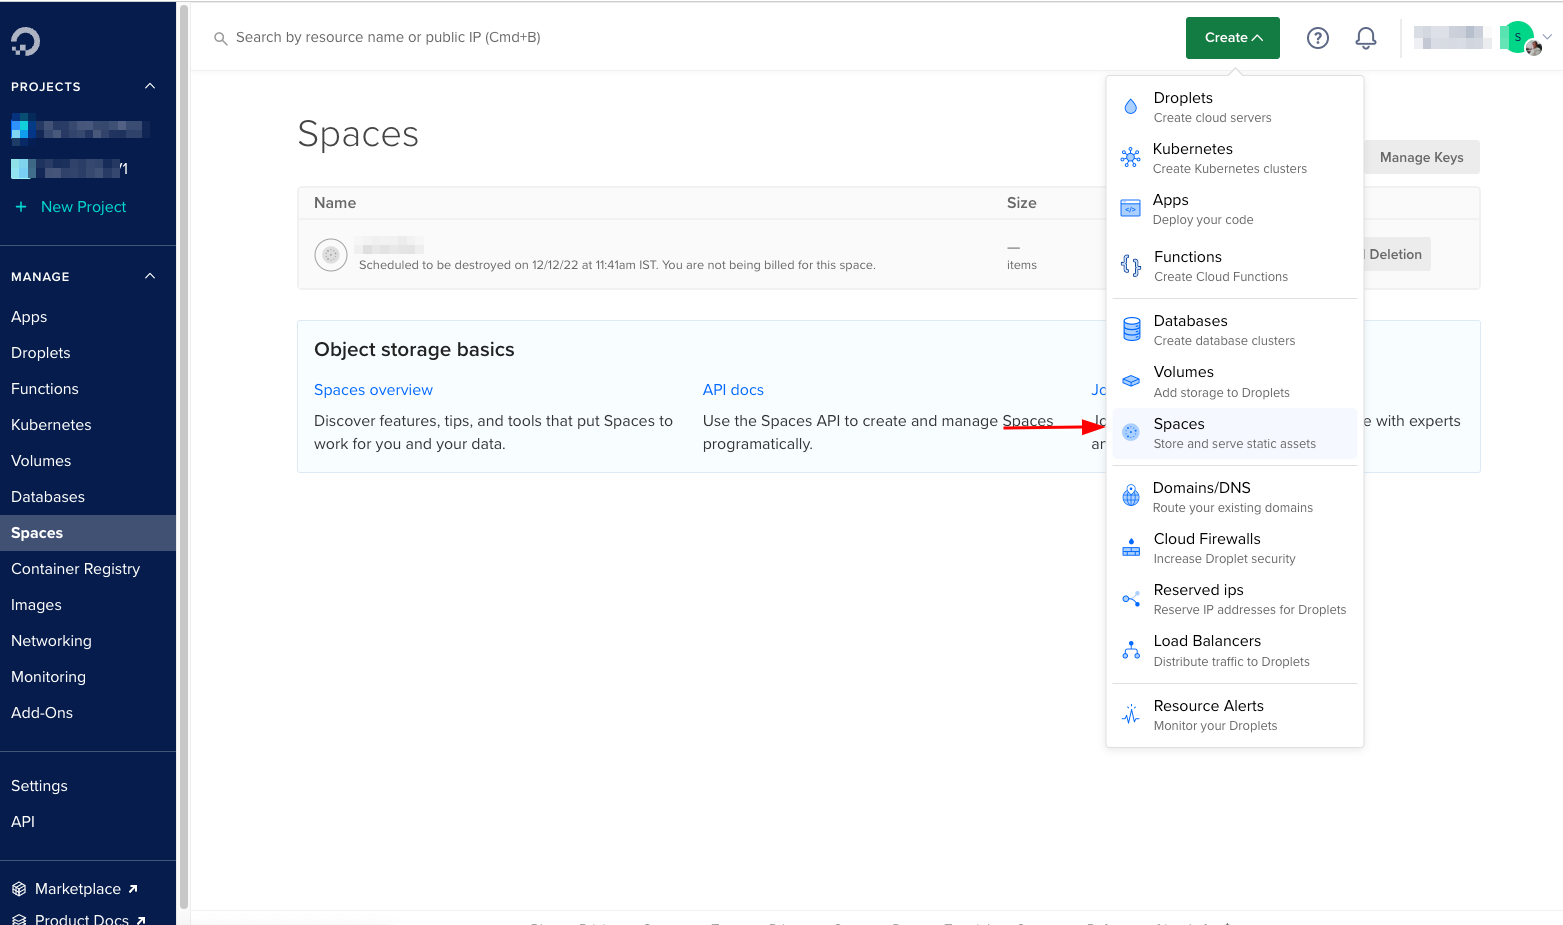Focus the resource name search field
The image size is (1563, 925).
[x=388, y=38]
